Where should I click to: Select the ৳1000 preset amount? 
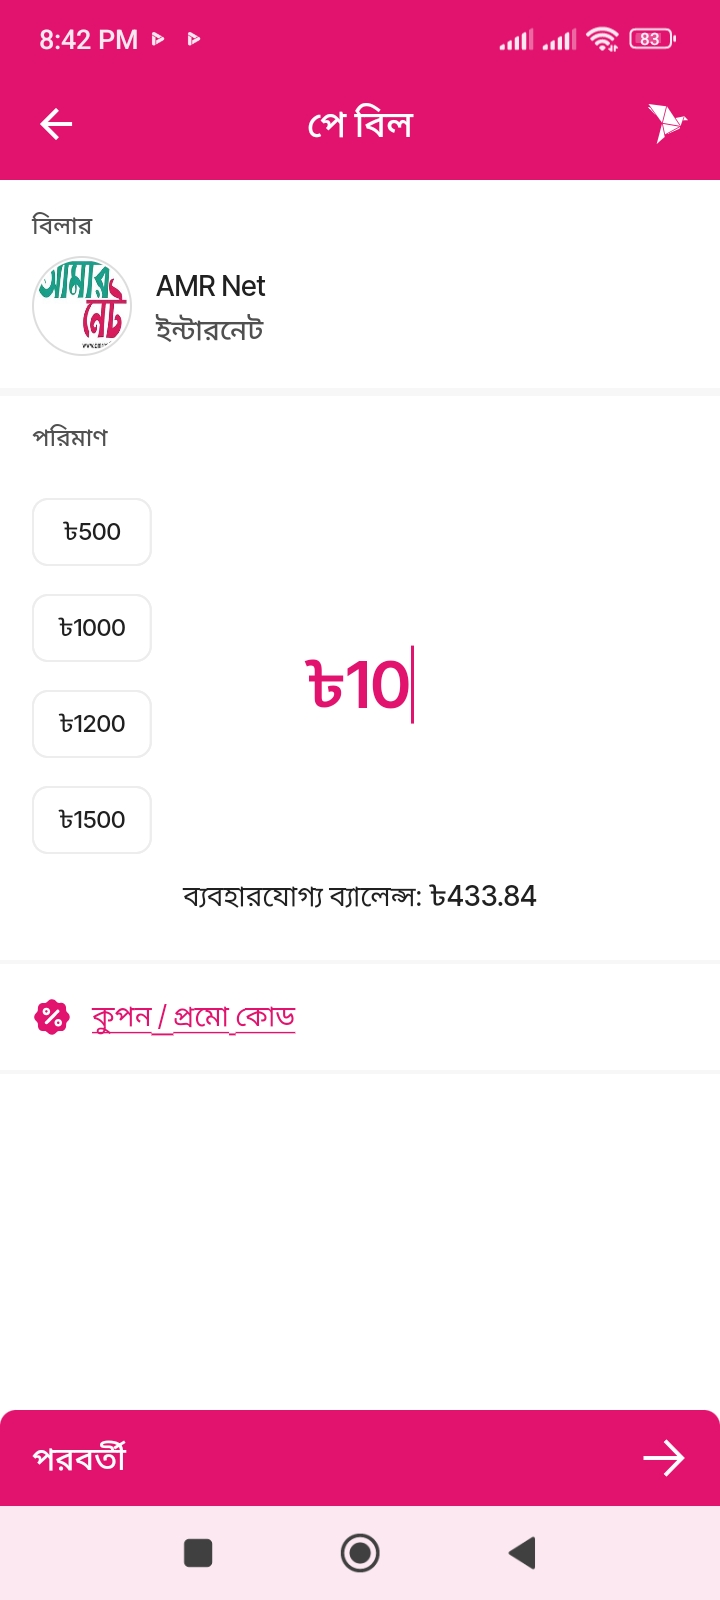[x=92, y=628]
